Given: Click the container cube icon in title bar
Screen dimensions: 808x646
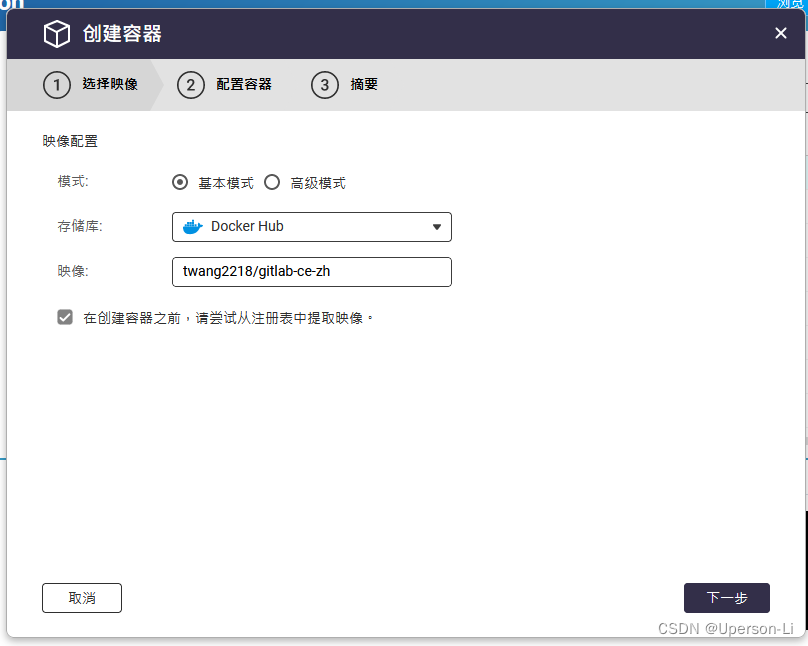Looking at the screenshot, I should (x=56, y=34).
